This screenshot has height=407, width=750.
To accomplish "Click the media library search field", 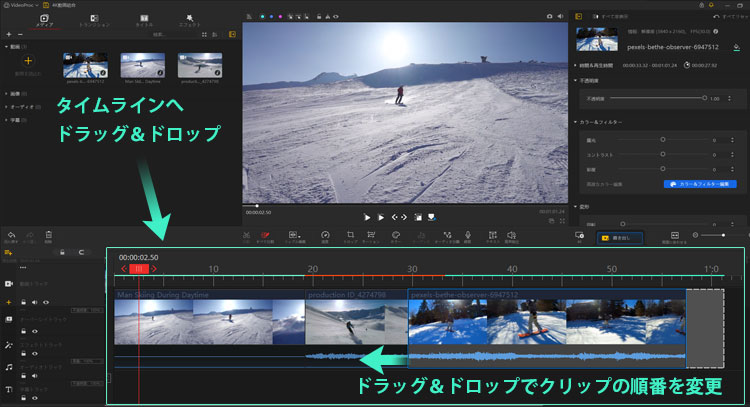I will [x=175, y=34].
